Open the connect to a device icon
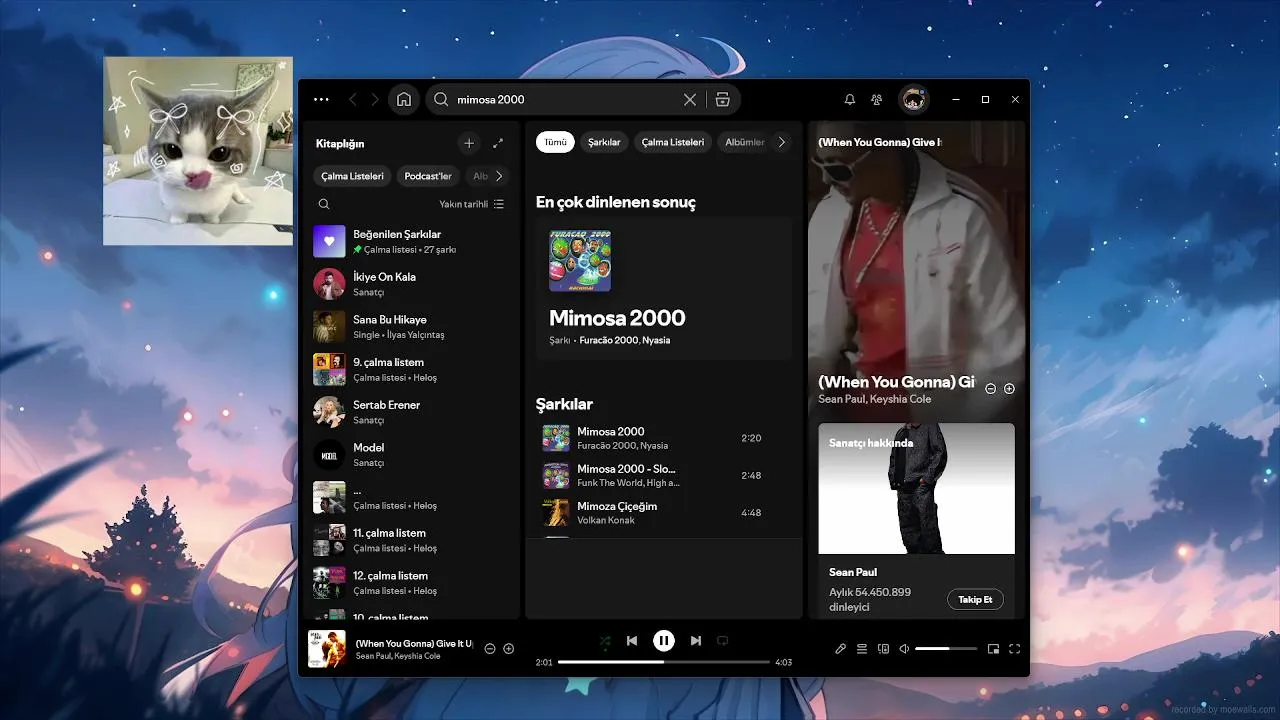The width and height of the screenshot is (1280, 720). point(883,649)
